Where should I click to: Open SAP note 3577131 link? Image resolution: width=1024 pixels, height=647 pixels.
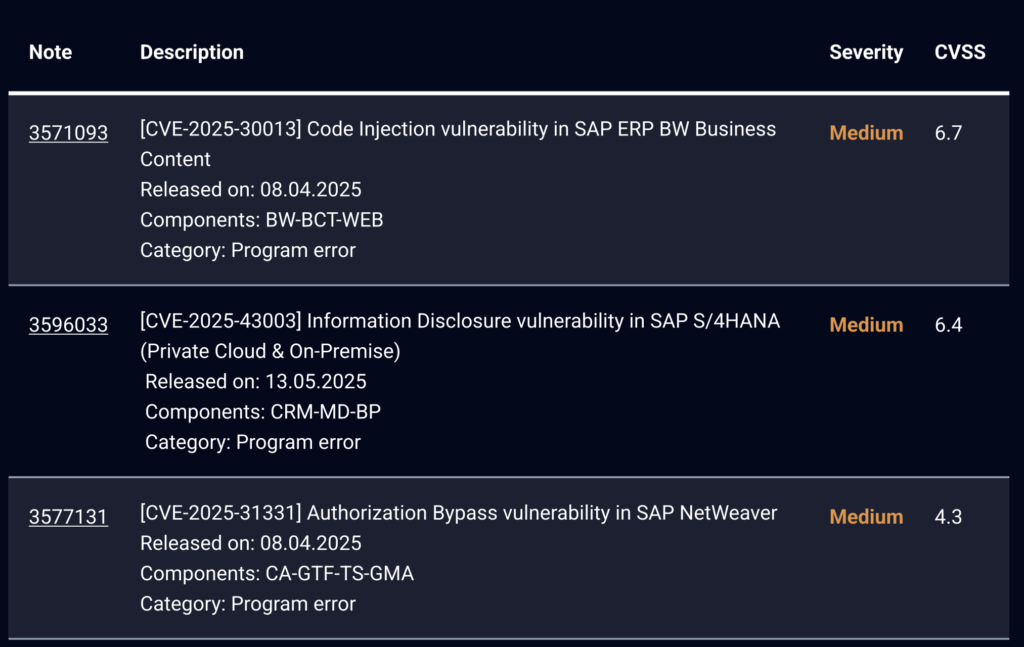click(x=68, y=517)
